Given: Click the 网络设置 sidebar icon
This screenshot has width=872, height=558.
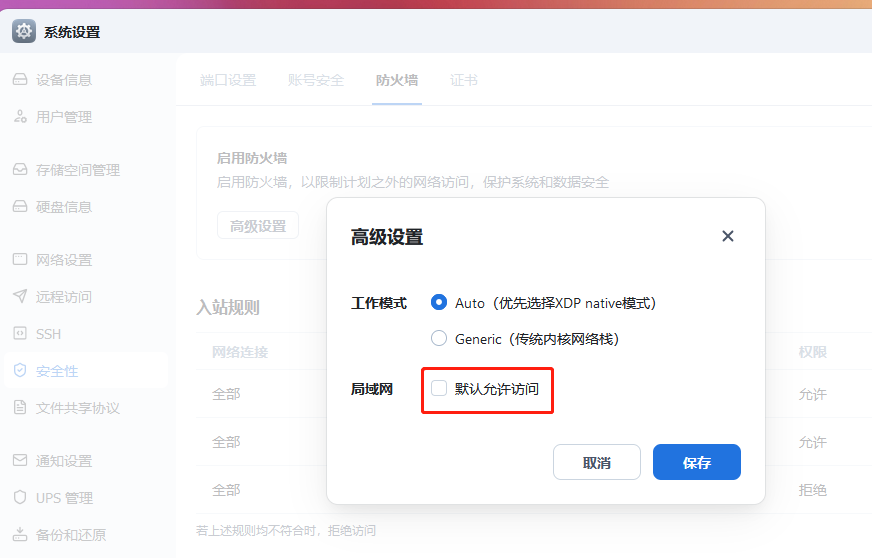Looking at the screenshot, I should [20, 259].
